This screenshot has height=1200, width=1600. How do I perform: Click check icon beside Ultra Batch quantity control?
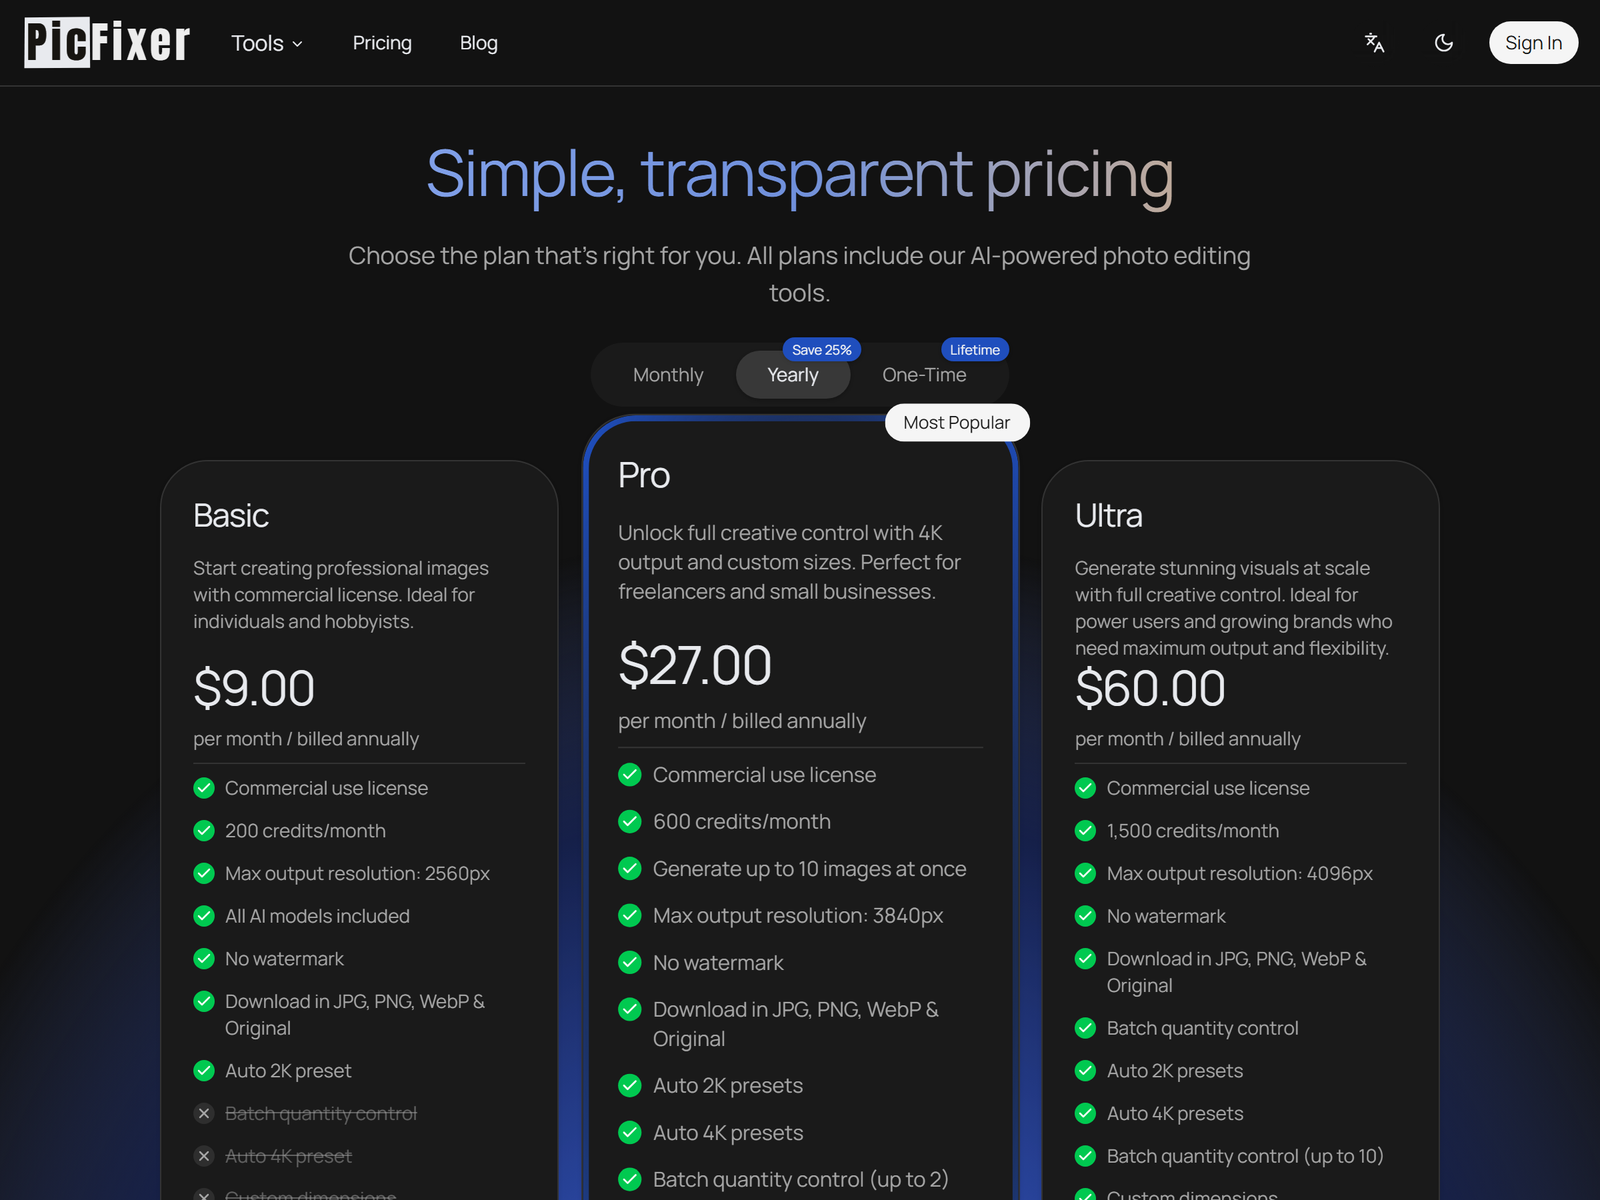[1086, 1028]
